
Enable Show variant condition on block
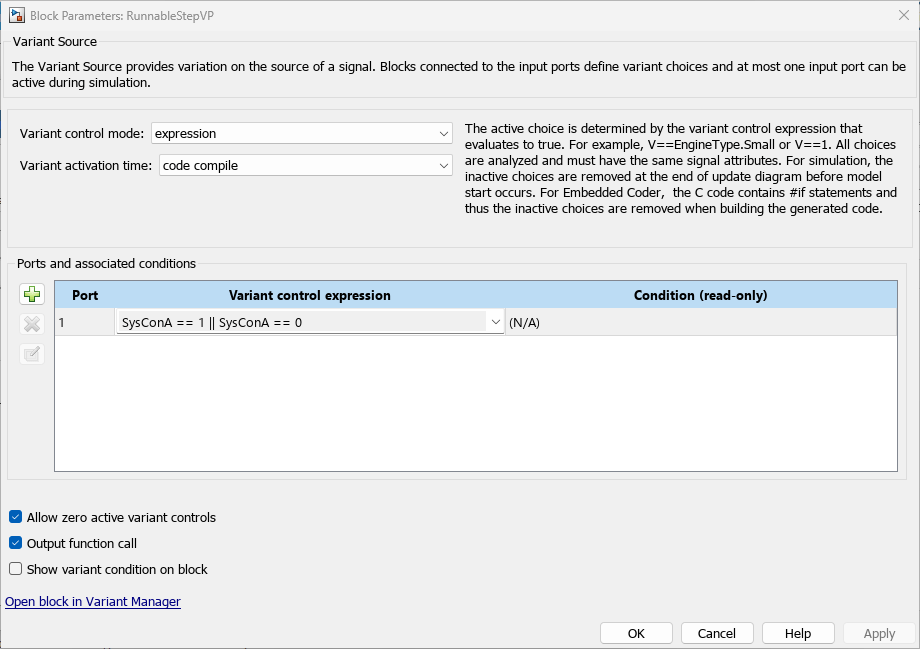(15, 570)
